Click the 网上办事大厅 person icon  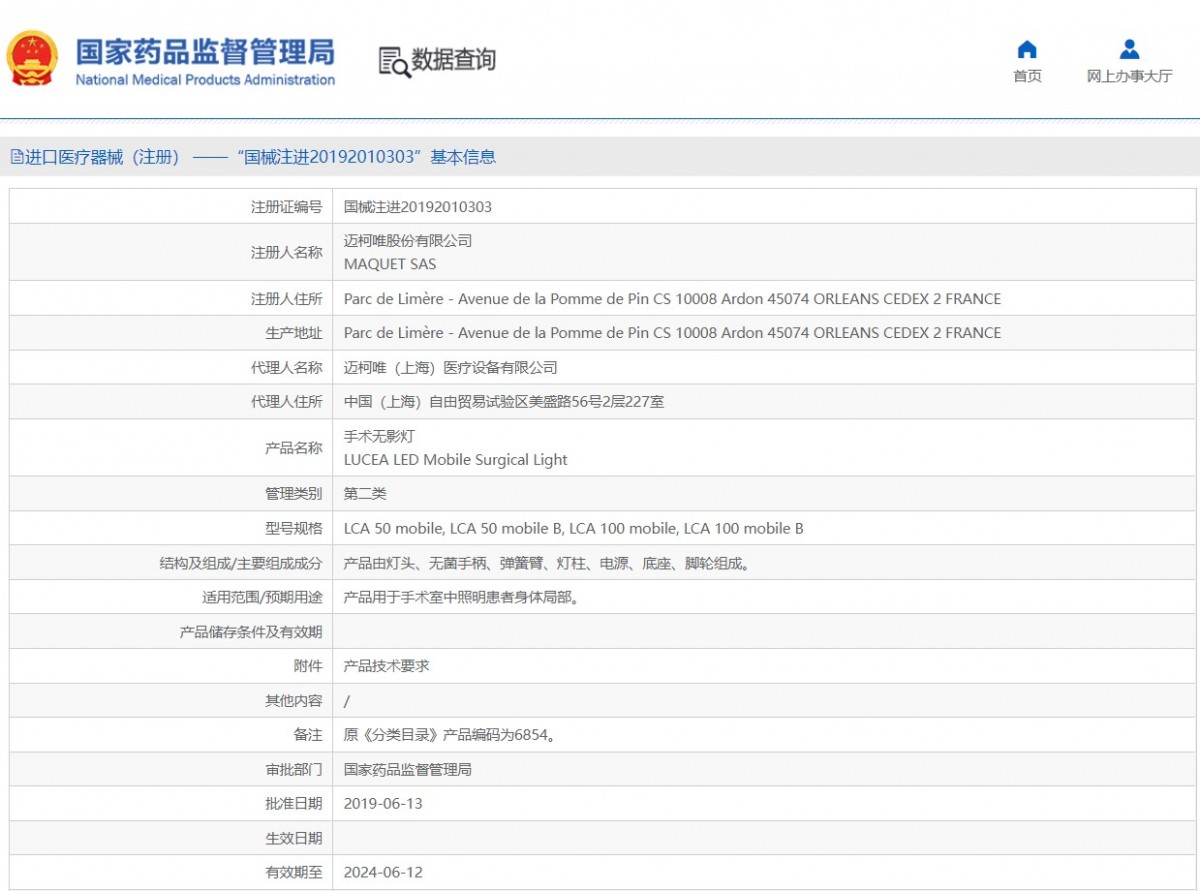(x=1129, y=49)
